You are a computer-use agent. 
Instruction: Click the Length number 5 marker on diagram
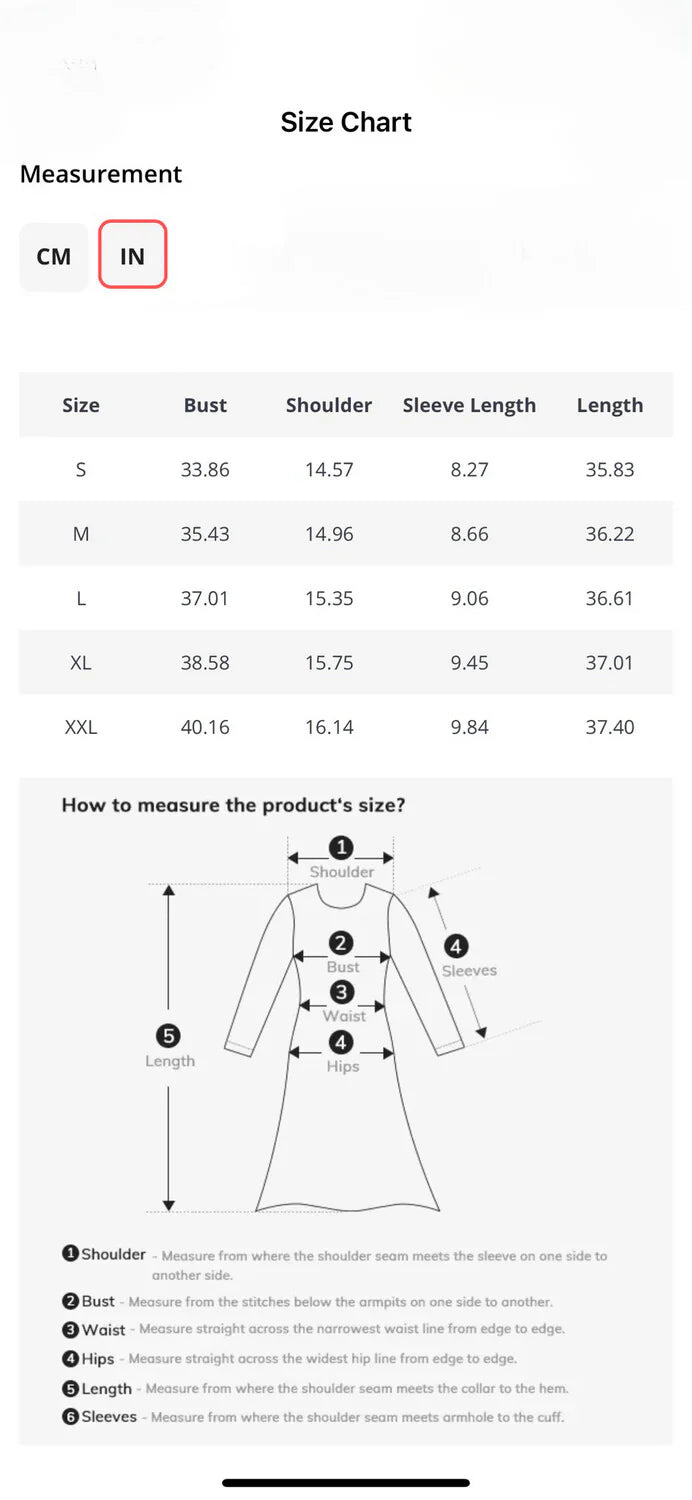[169, 1036]
